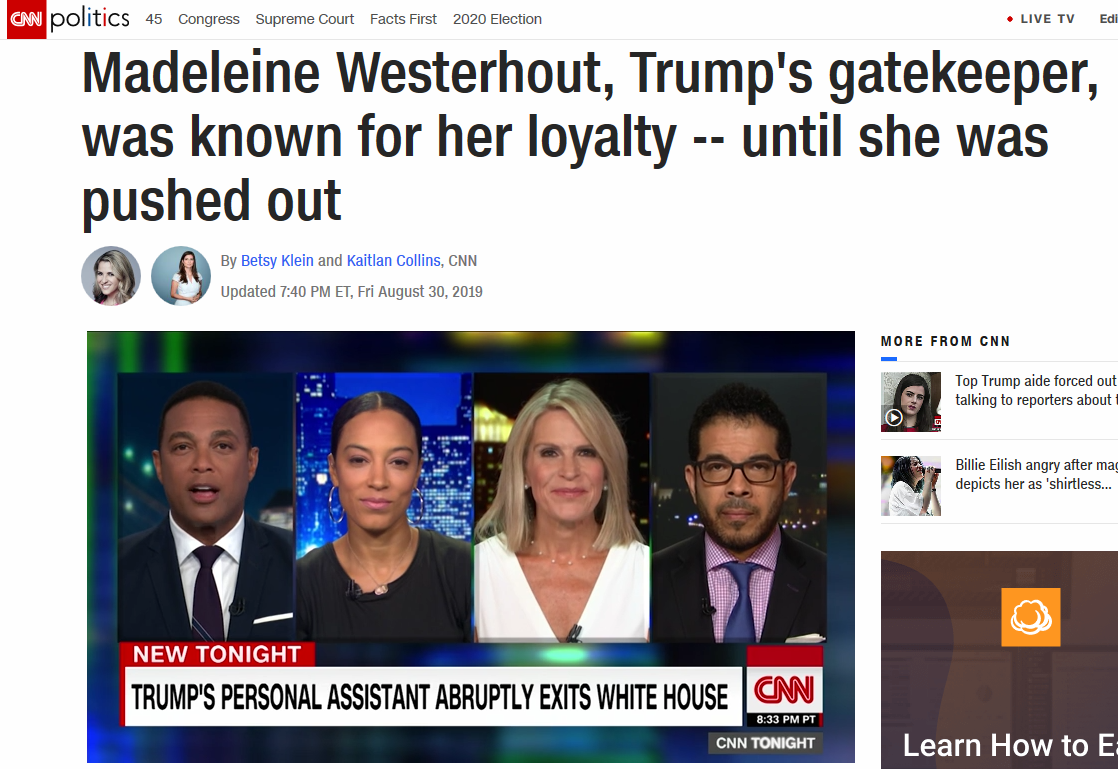The image size is (1118, 769).
Task: Click the Billie Eilish story thumbnail
Action: (911, 486)
